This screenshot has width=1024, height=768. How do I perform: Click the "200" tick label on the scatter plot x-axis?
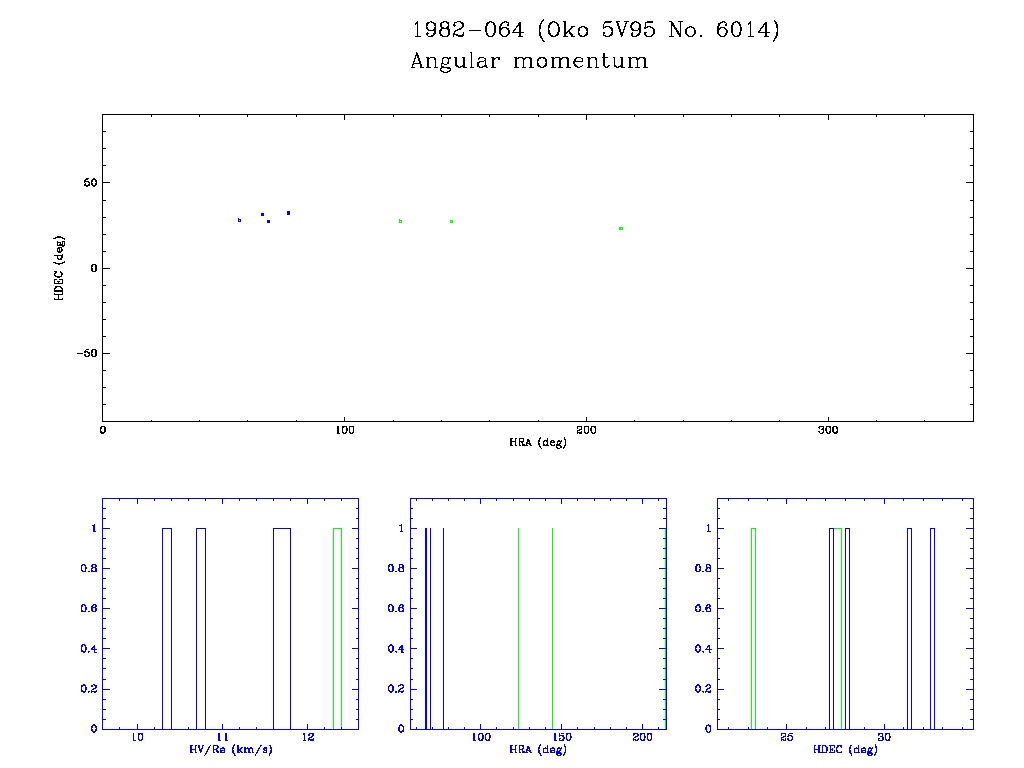[586, 430]
